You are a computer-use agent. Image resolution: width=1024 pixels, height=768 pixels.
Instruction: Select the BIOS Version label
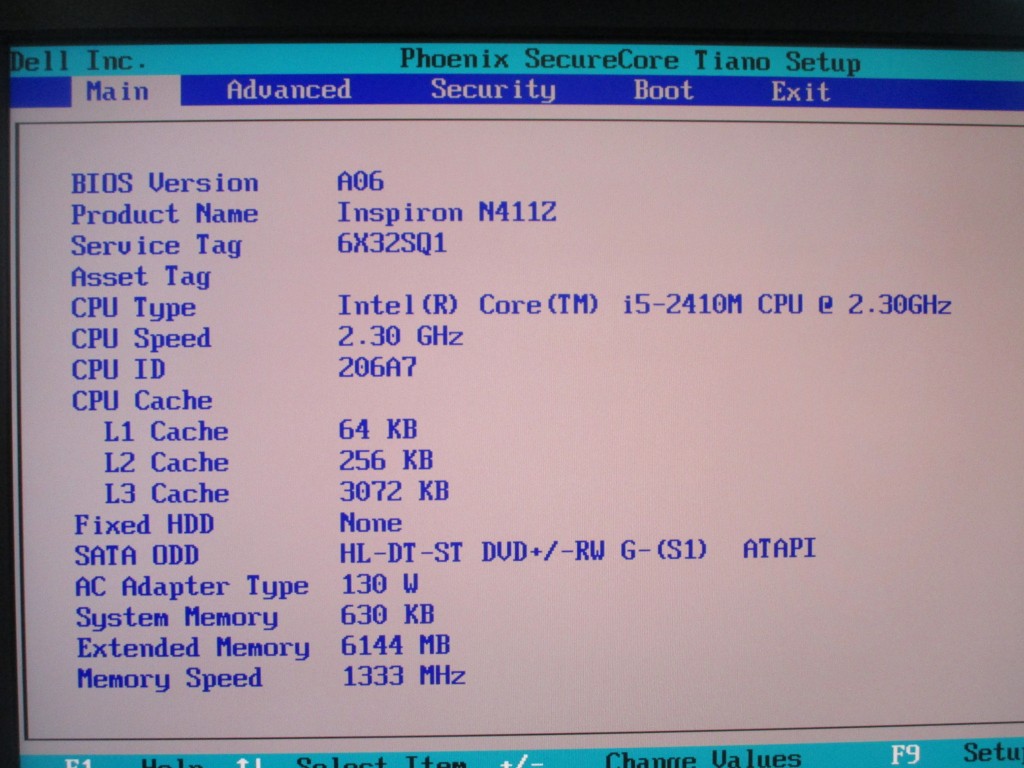click(x=165, y=183)
